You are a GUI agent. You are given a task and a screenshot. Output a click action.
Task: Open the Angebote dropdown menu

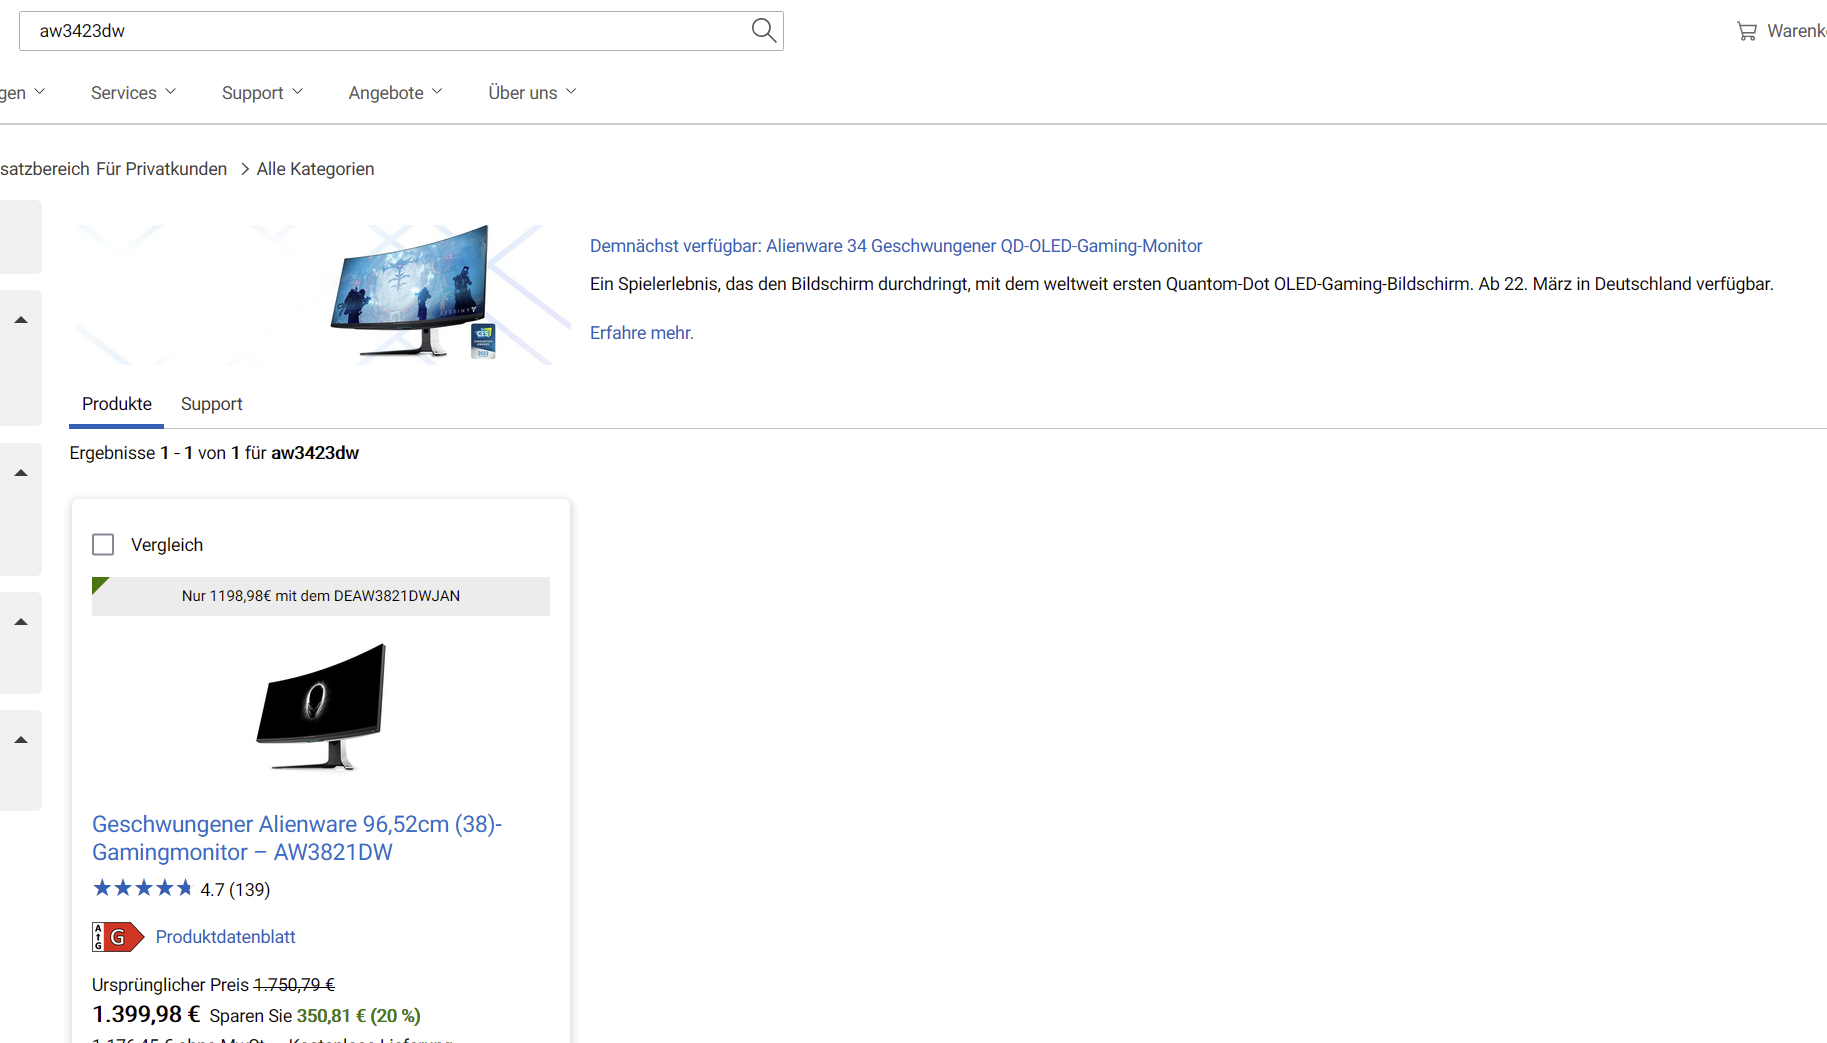point(395,93)
